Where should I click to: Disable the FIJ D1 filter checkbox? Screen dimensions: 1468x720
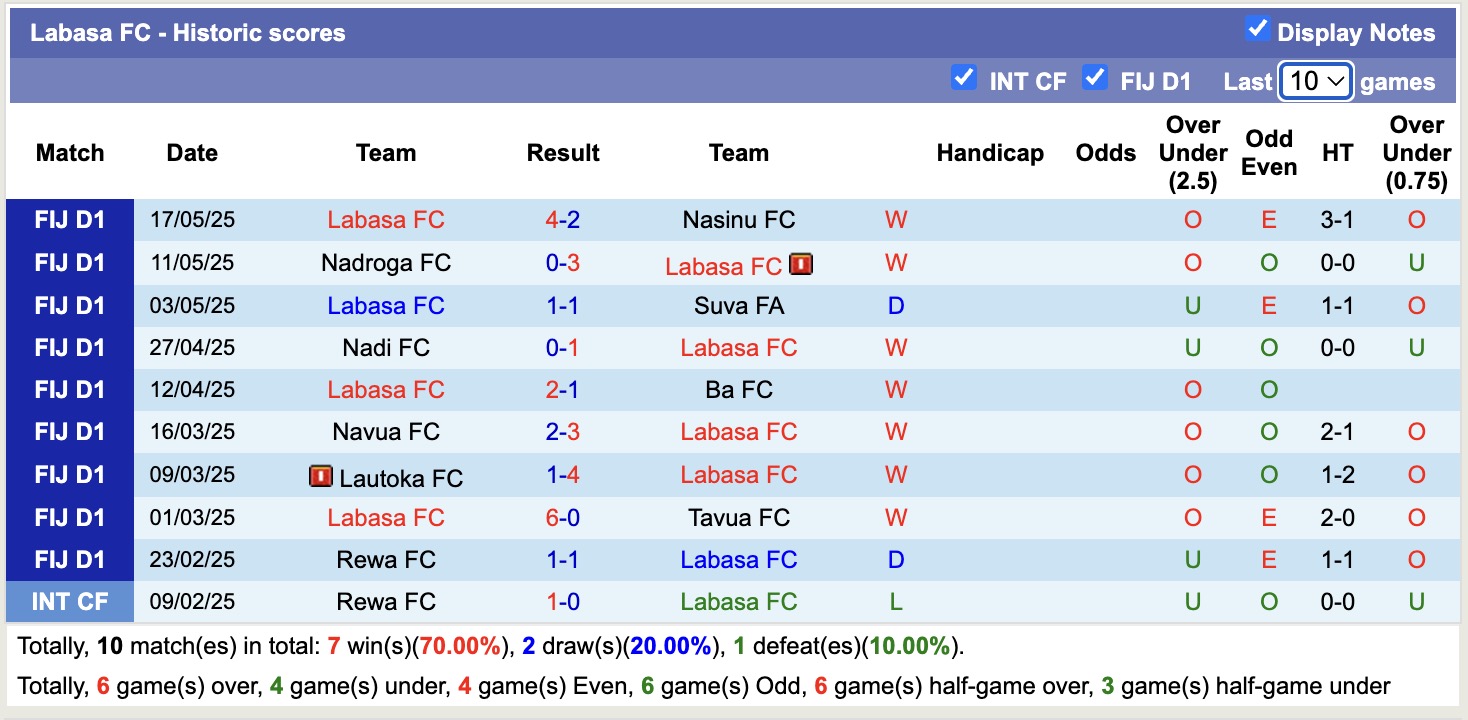tap(1095, 76)
